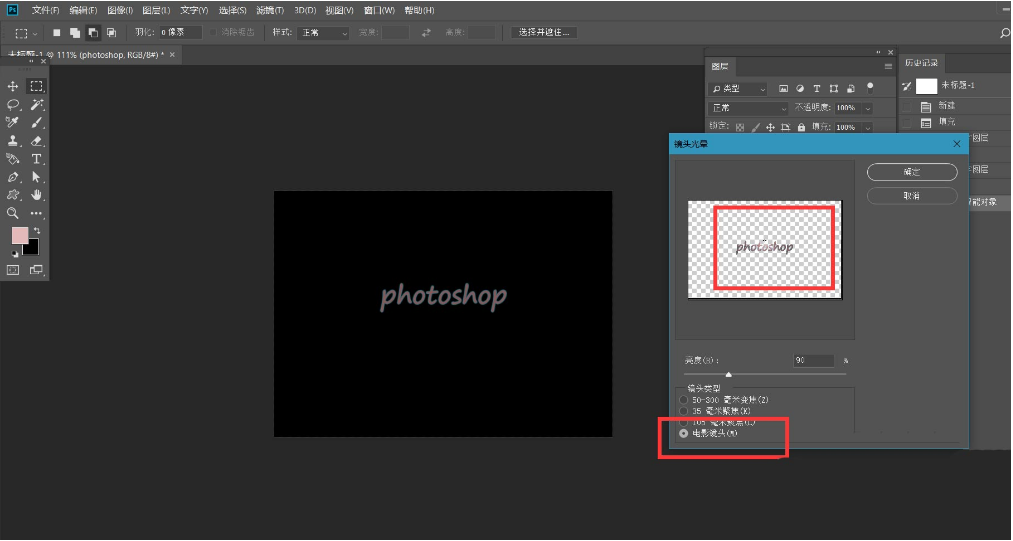
Task: Activate the Hand tool
Action: click(x=37, y=195)
